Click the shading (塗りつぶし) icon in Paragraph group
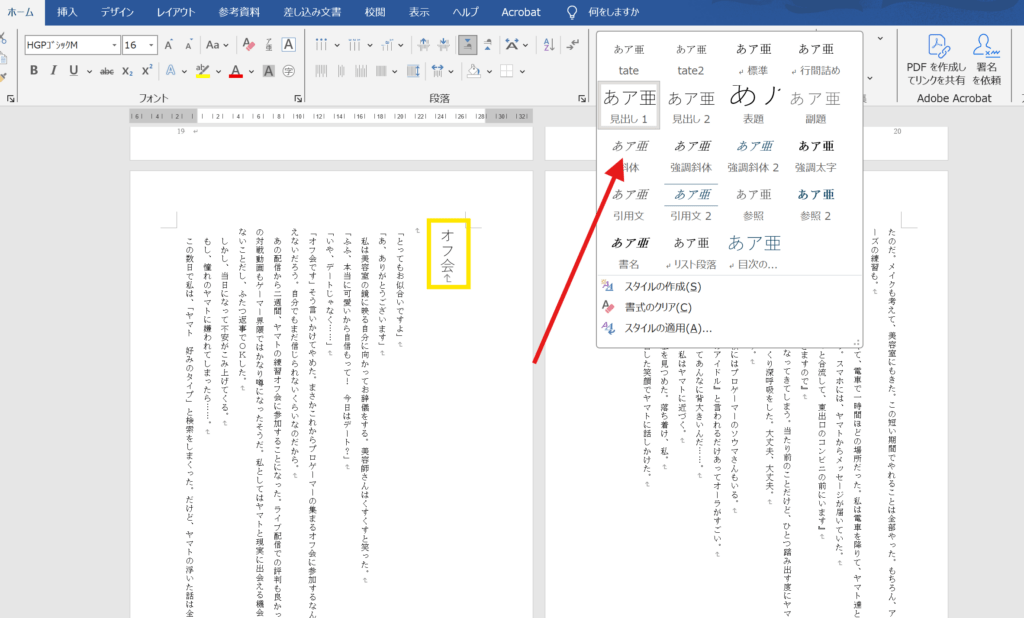Image resolution: width=1024 pixels, height=618 pixels. 474,72
